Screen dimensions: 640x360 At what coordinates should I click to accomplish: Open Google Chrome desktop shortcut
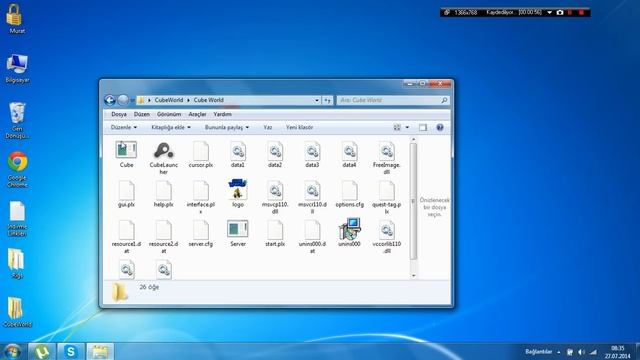[17, 169]
